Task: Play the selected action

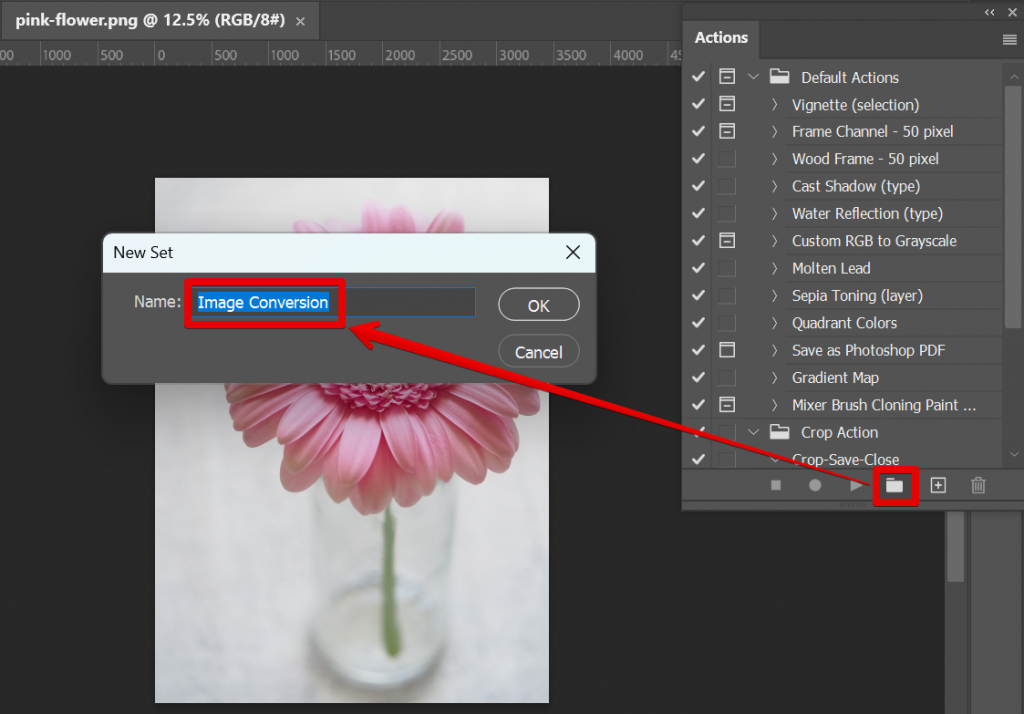Action: pos(855,484)
